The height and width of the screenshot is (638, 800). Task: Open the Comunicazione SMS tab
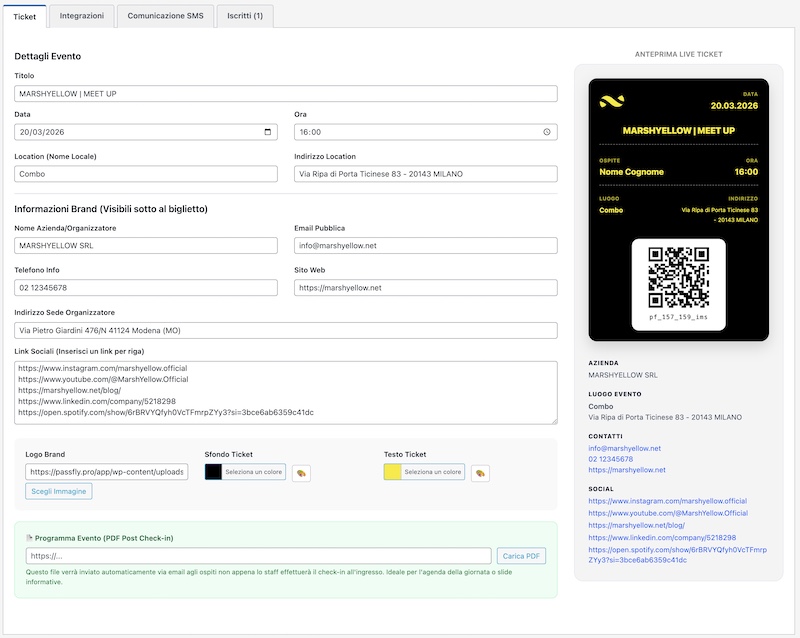(x=164, y=16)
